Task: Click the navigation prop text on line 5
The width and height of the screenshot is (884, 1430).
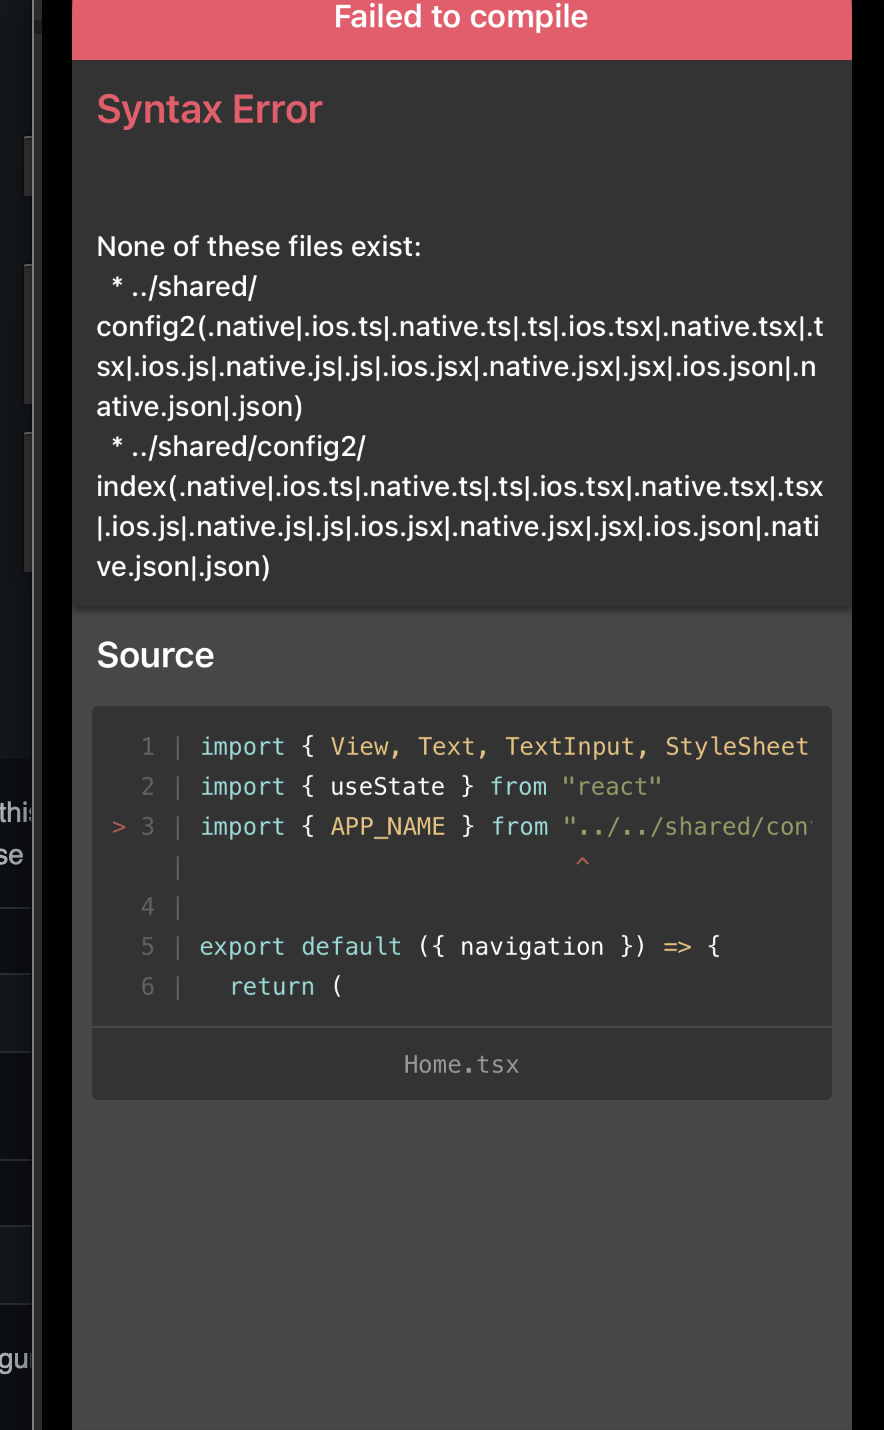Action: (531, 946)
